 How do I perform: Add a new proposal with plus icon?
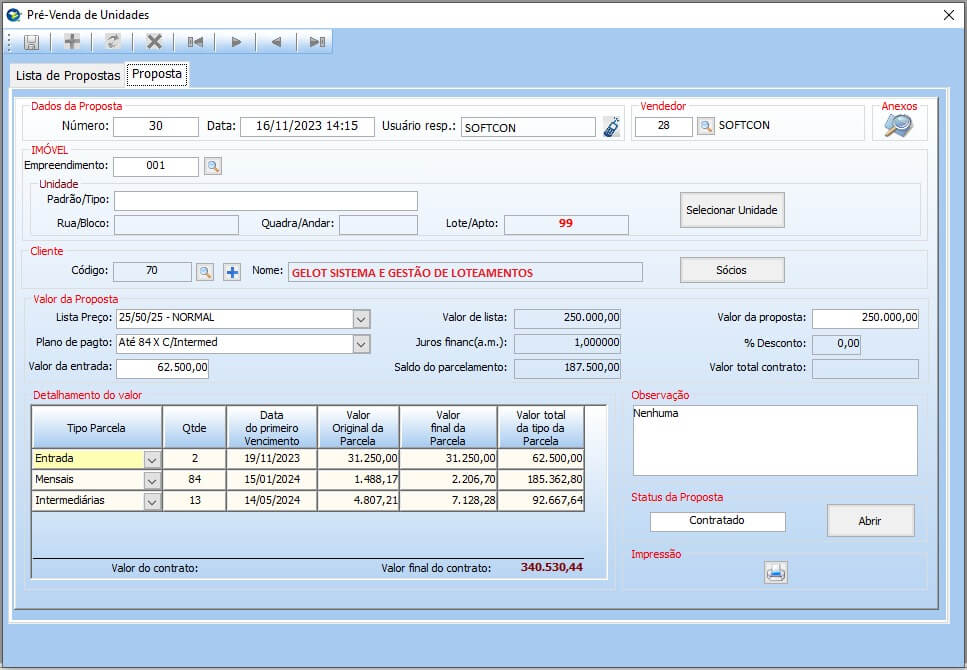(72, 42)
